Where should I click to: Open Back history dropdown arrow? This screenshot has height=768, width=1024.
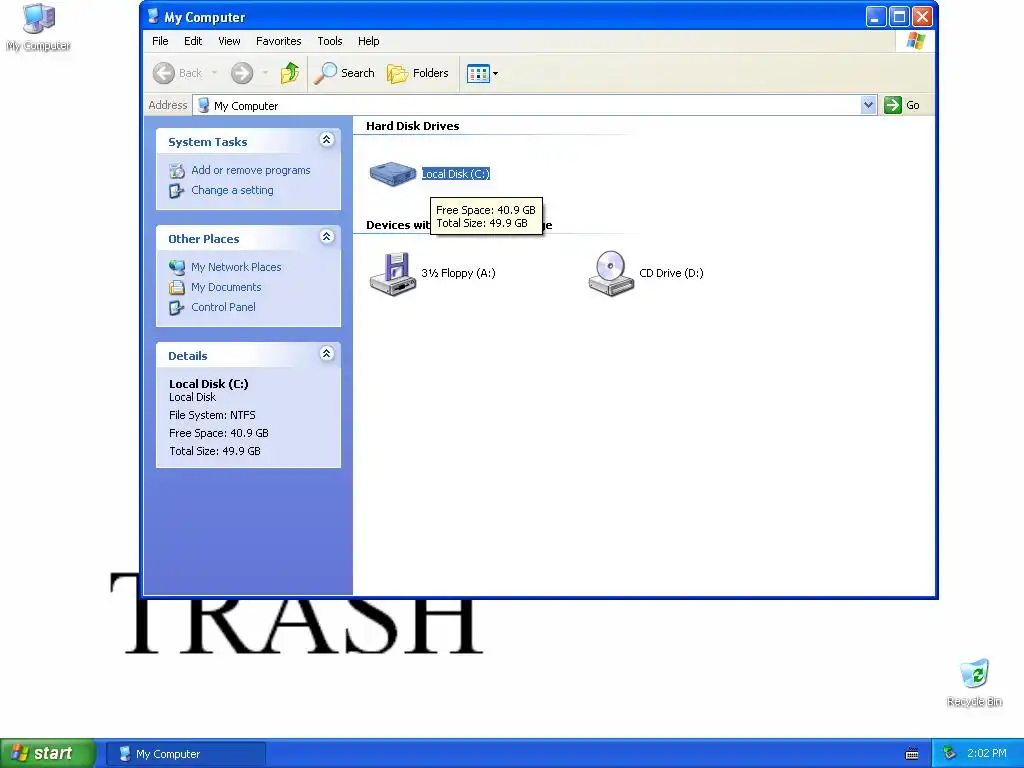point(214,73)
